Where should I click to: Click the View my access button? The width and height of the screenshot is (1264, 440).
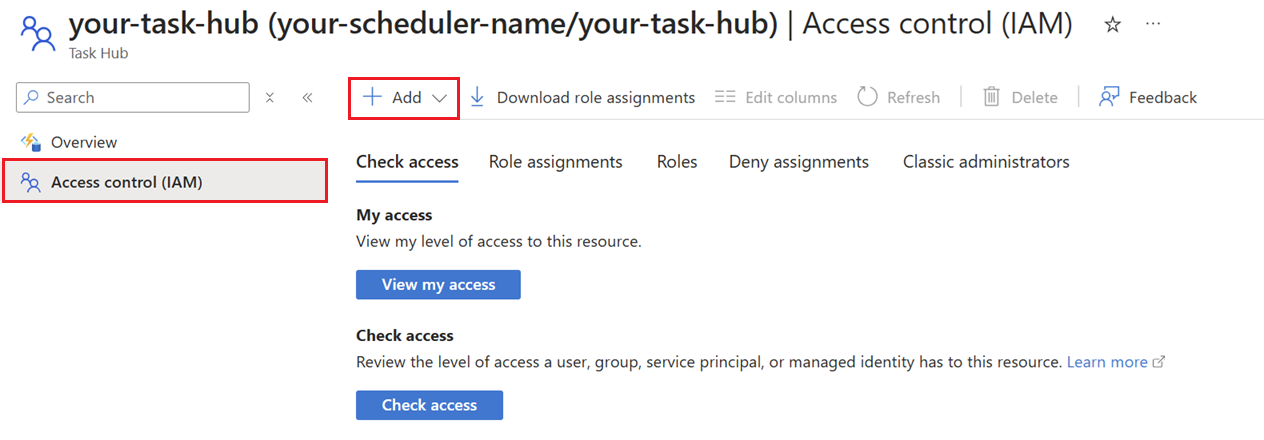(x=438, y=285)
